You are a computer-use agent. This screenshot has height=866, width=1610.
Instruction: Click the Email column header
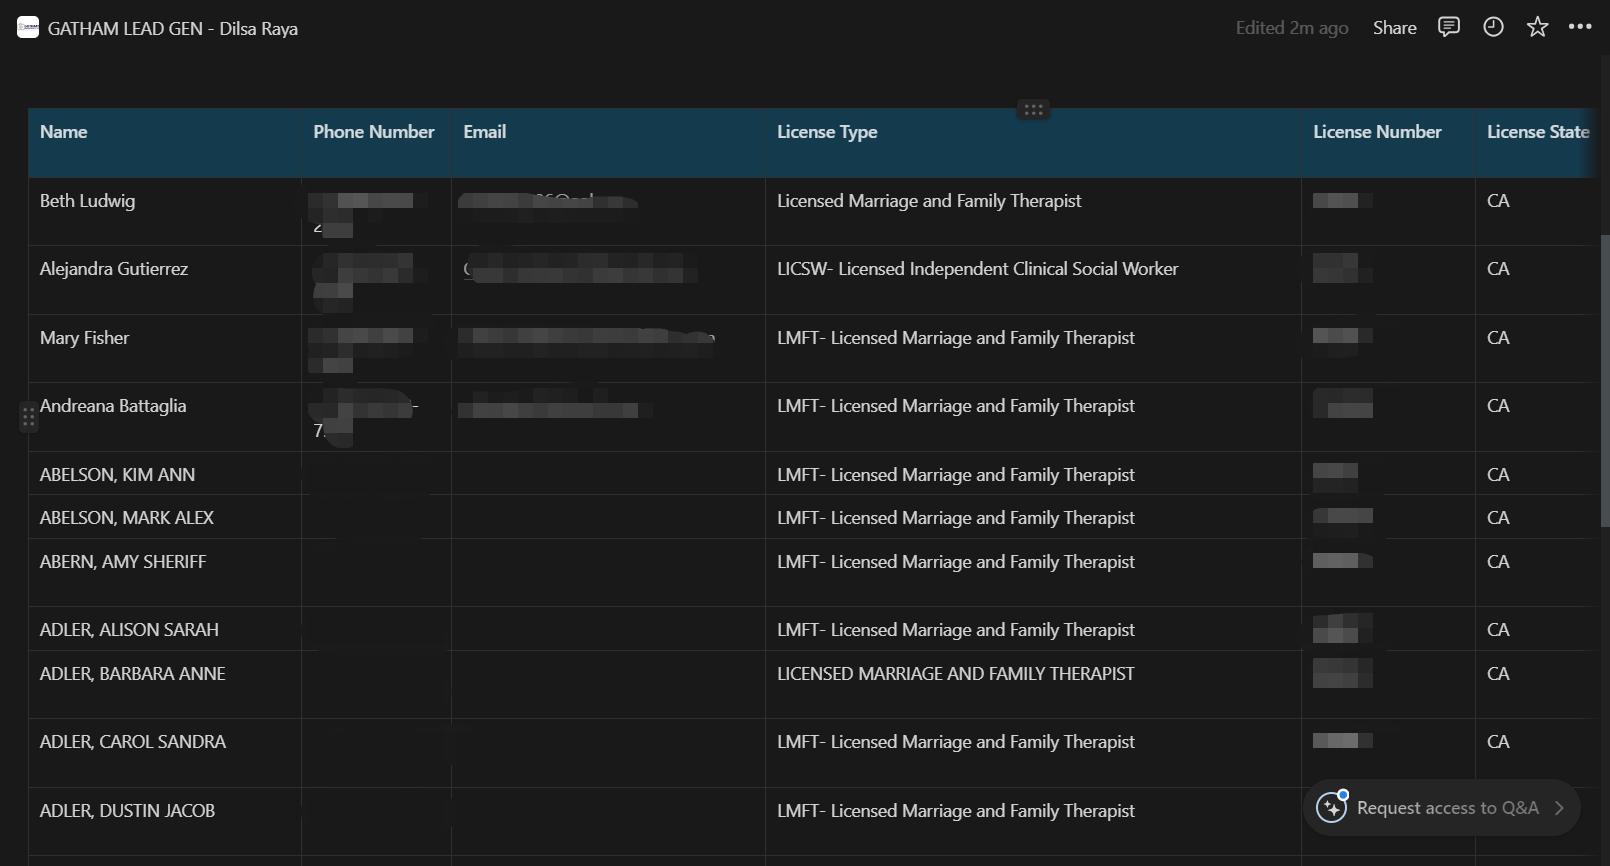coord(608,143)
